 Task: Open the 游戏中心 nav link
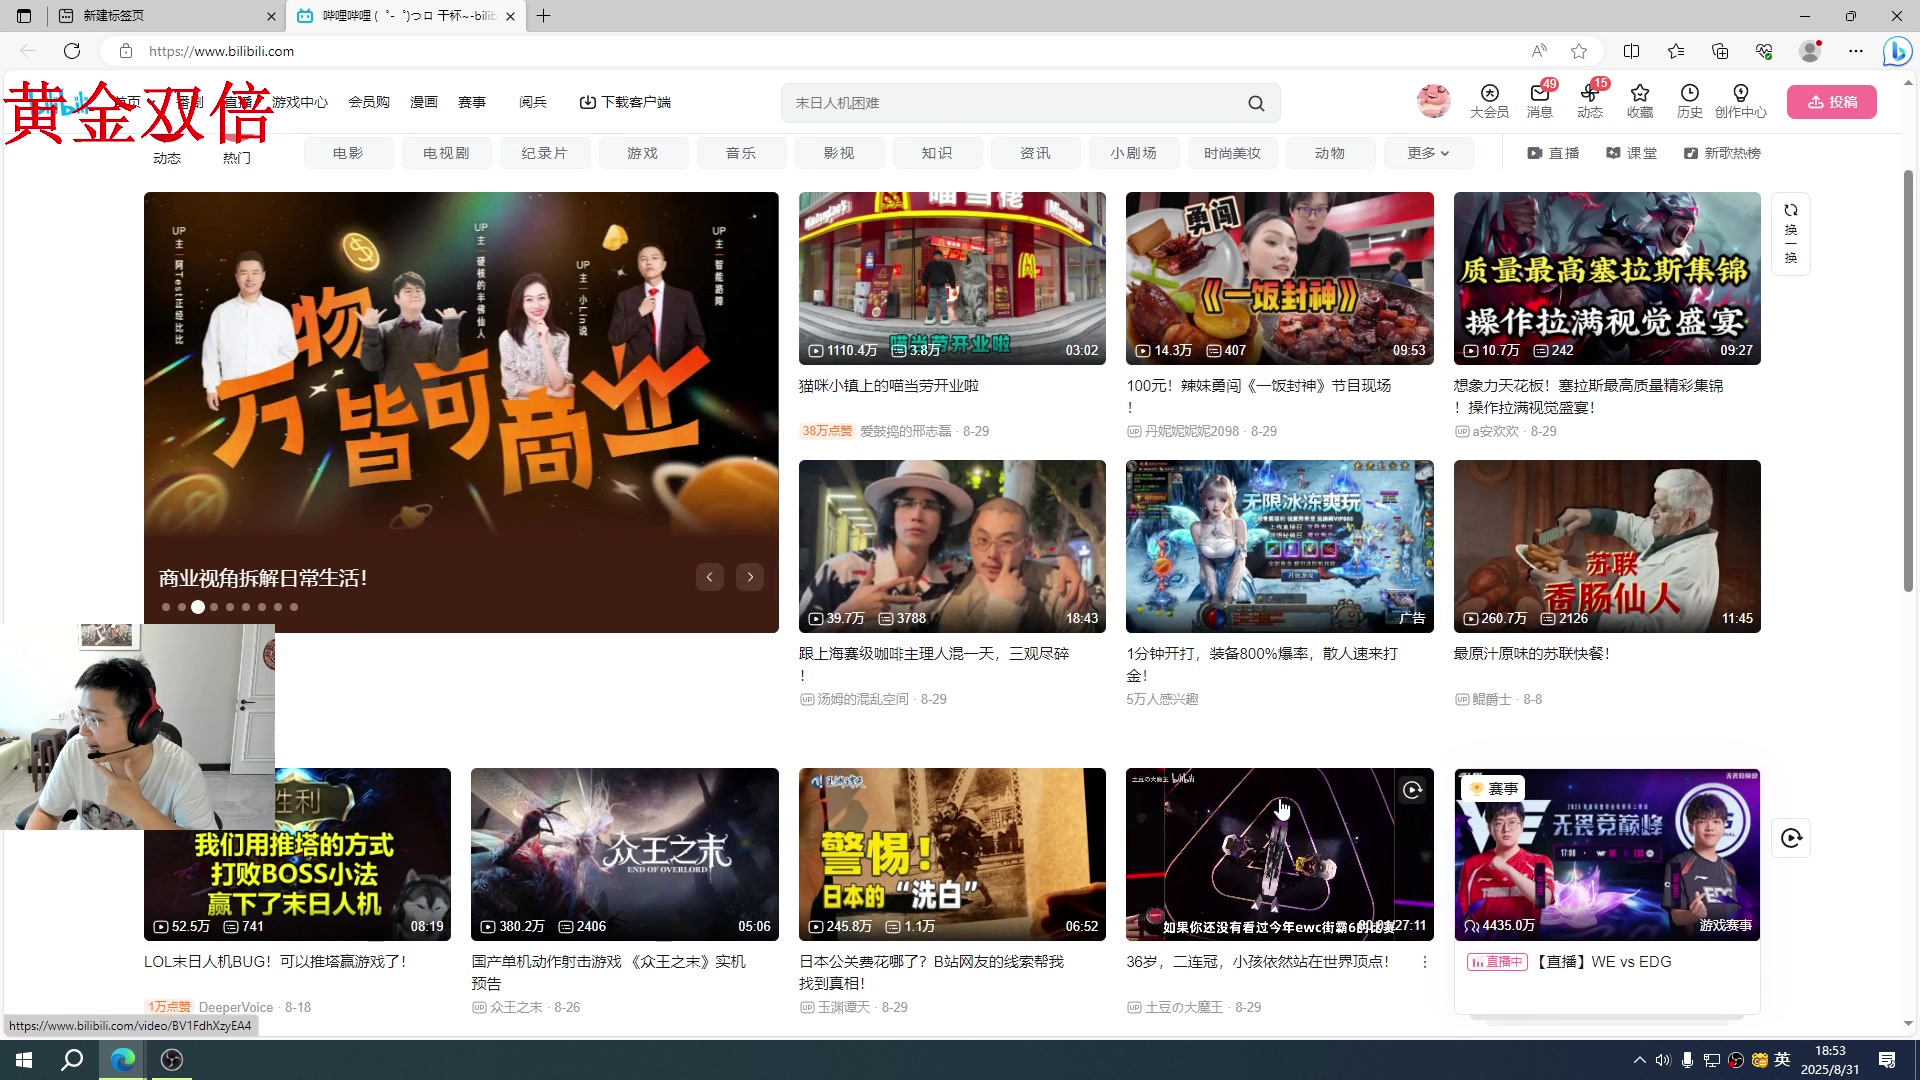tap(300, 102)
